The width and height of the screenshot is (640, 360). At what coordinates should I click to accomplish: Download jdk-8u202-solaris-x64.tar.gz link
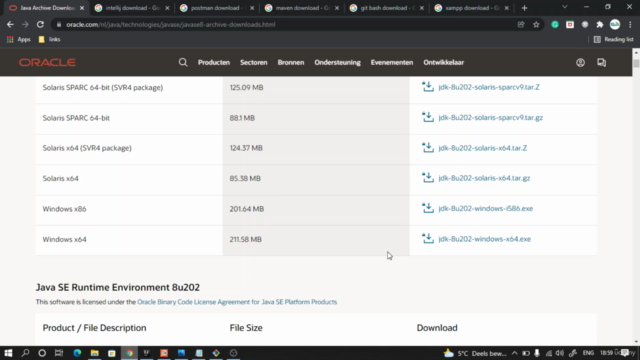pyautogui.click(x=484, y=178)
